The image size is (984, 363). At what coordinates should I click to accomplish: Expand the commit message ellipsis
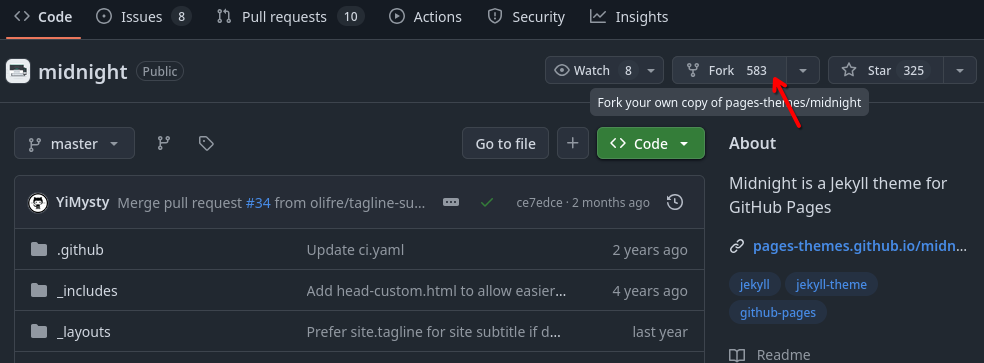coord(451,203)
